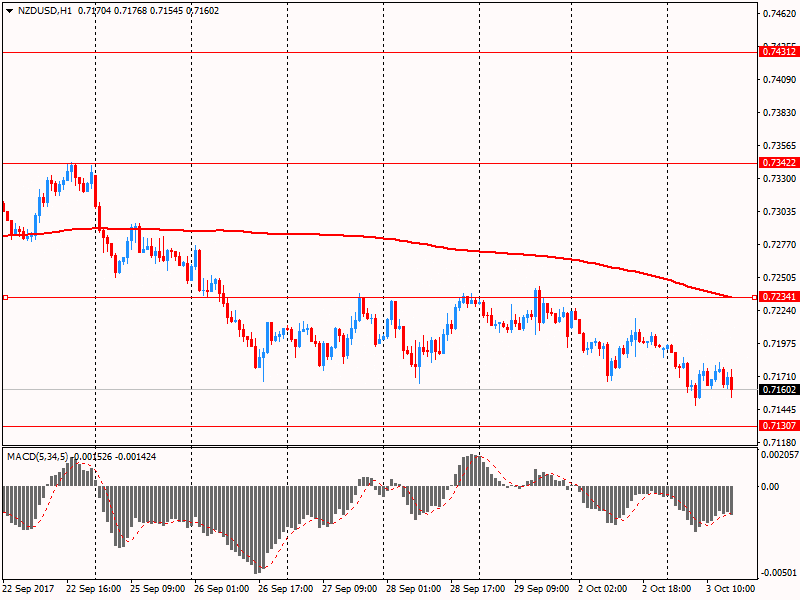Click the 3 Oct 10:00 time label
The image size is (800, 600).
730,588
